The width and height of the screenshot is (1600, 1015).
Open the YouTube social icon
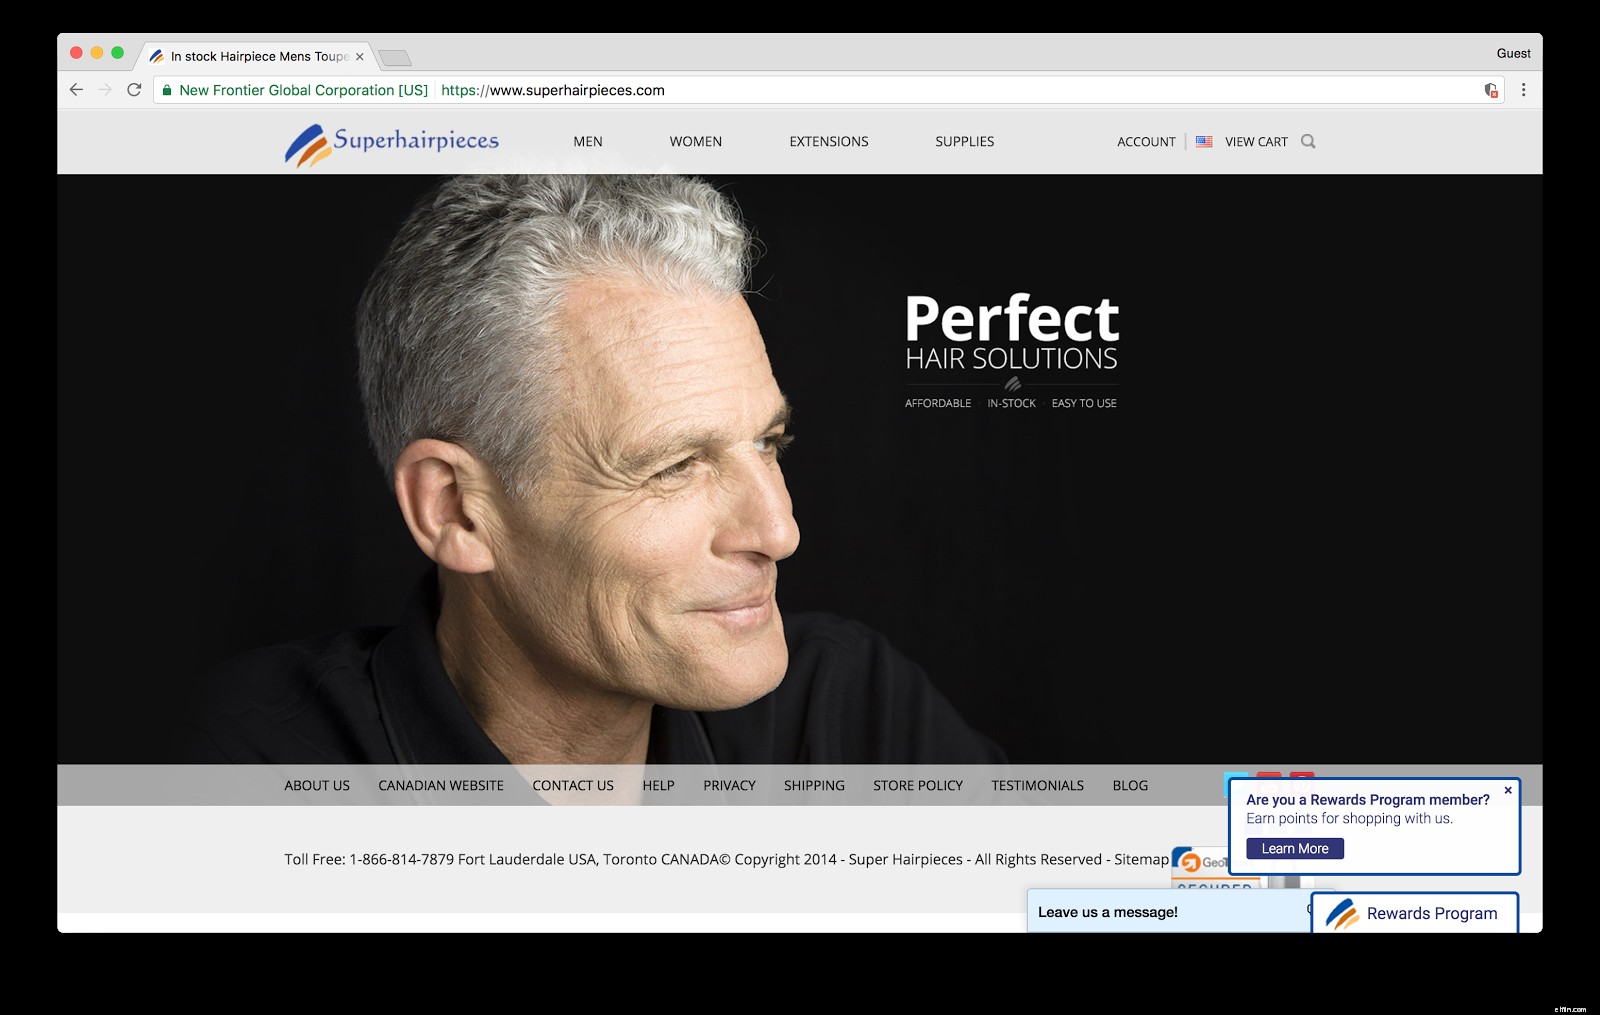(x=1267, y=774)
